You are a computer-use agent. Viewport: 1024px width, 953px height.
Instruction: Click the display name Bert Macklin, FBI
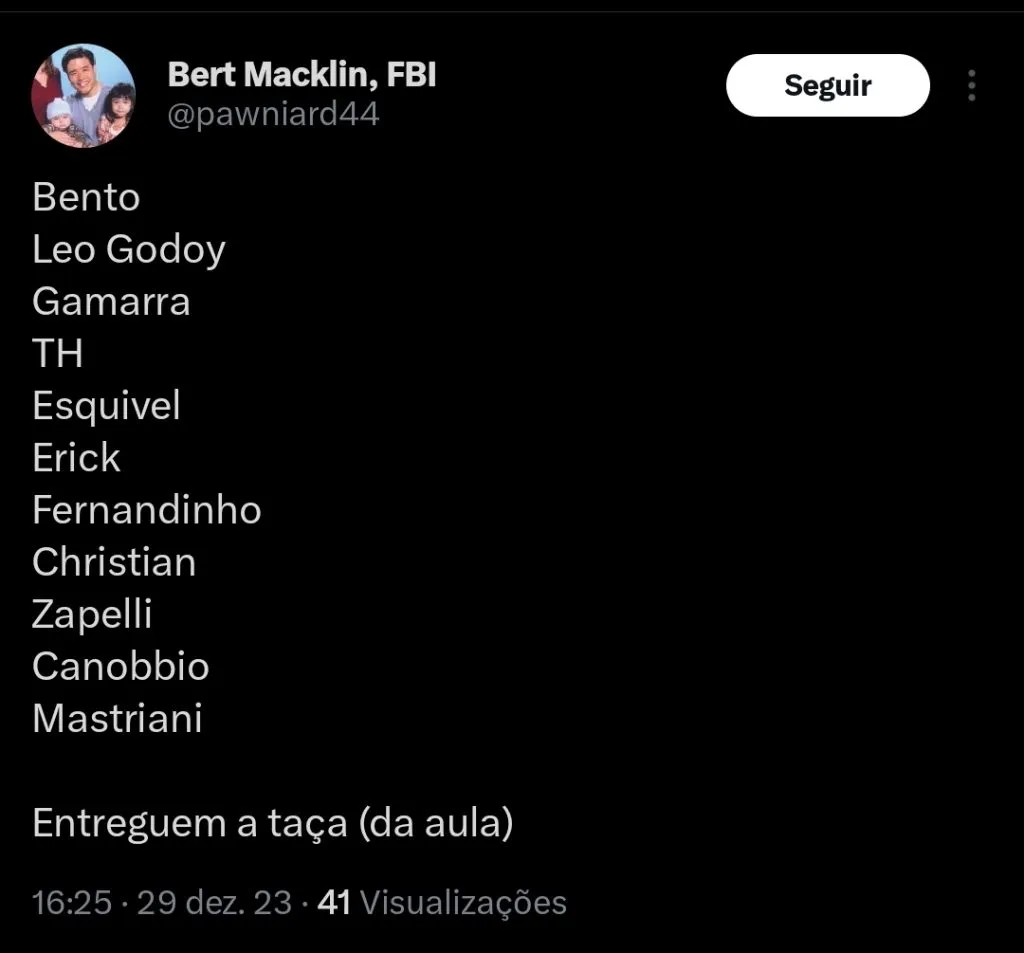(x=302, y=74)
